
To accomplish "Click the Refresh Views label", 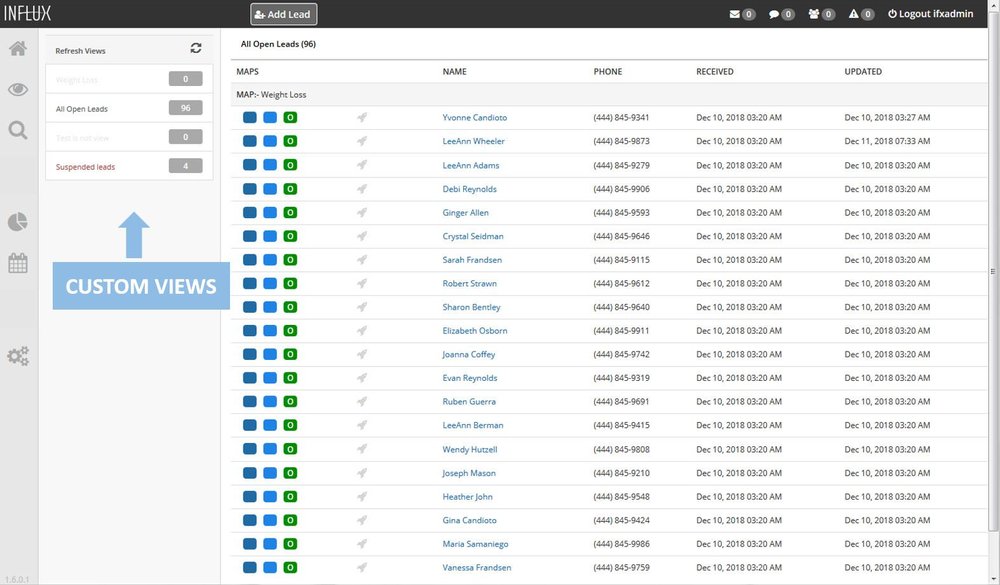I will (x=80, y=51).
